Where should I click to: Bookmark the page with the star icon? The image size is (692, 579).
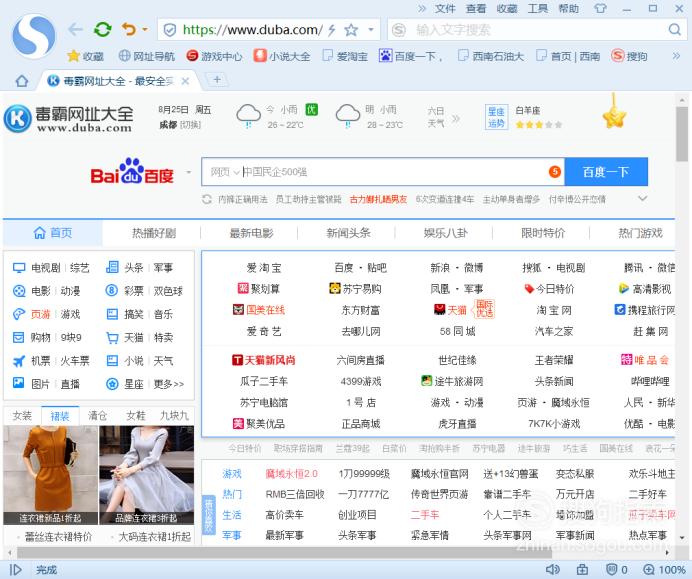pos(351,30)
